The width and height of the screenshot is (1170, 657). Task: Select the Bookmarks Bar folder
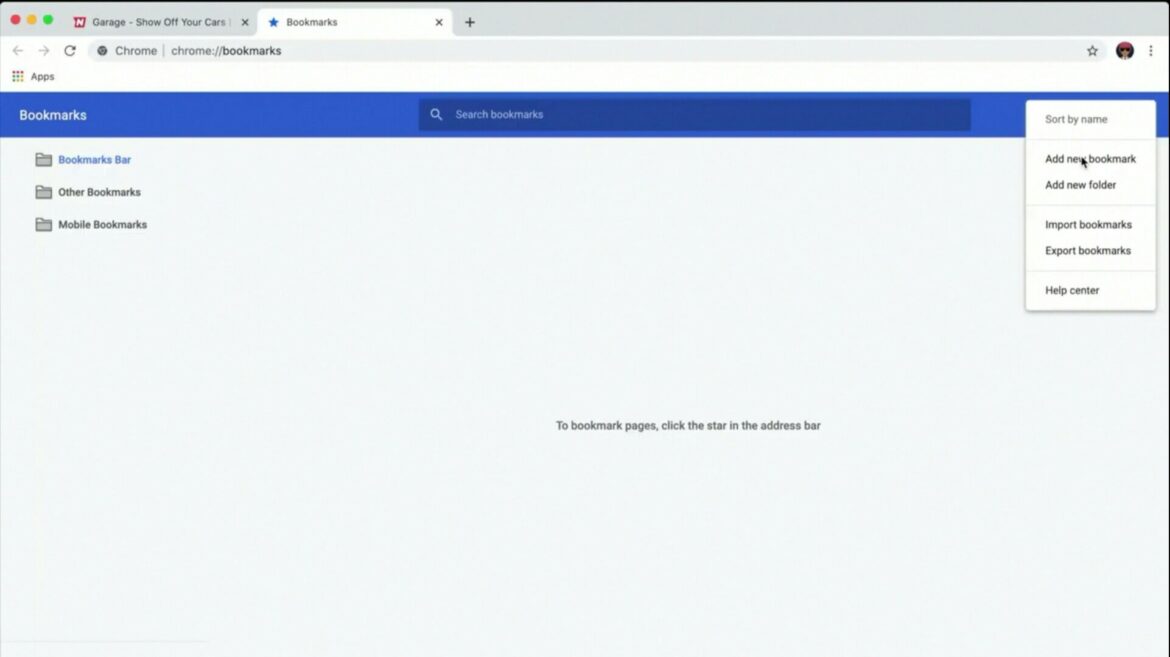[94, 160]
